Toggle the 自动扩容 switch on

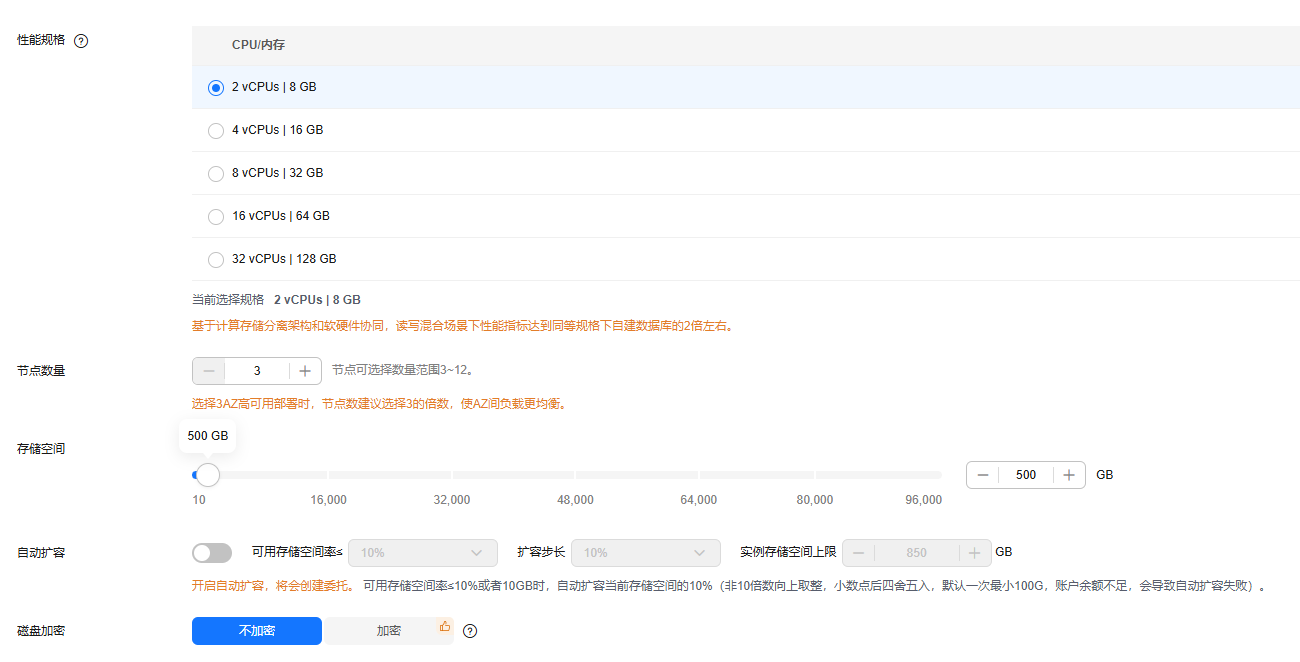click(211, 553)
